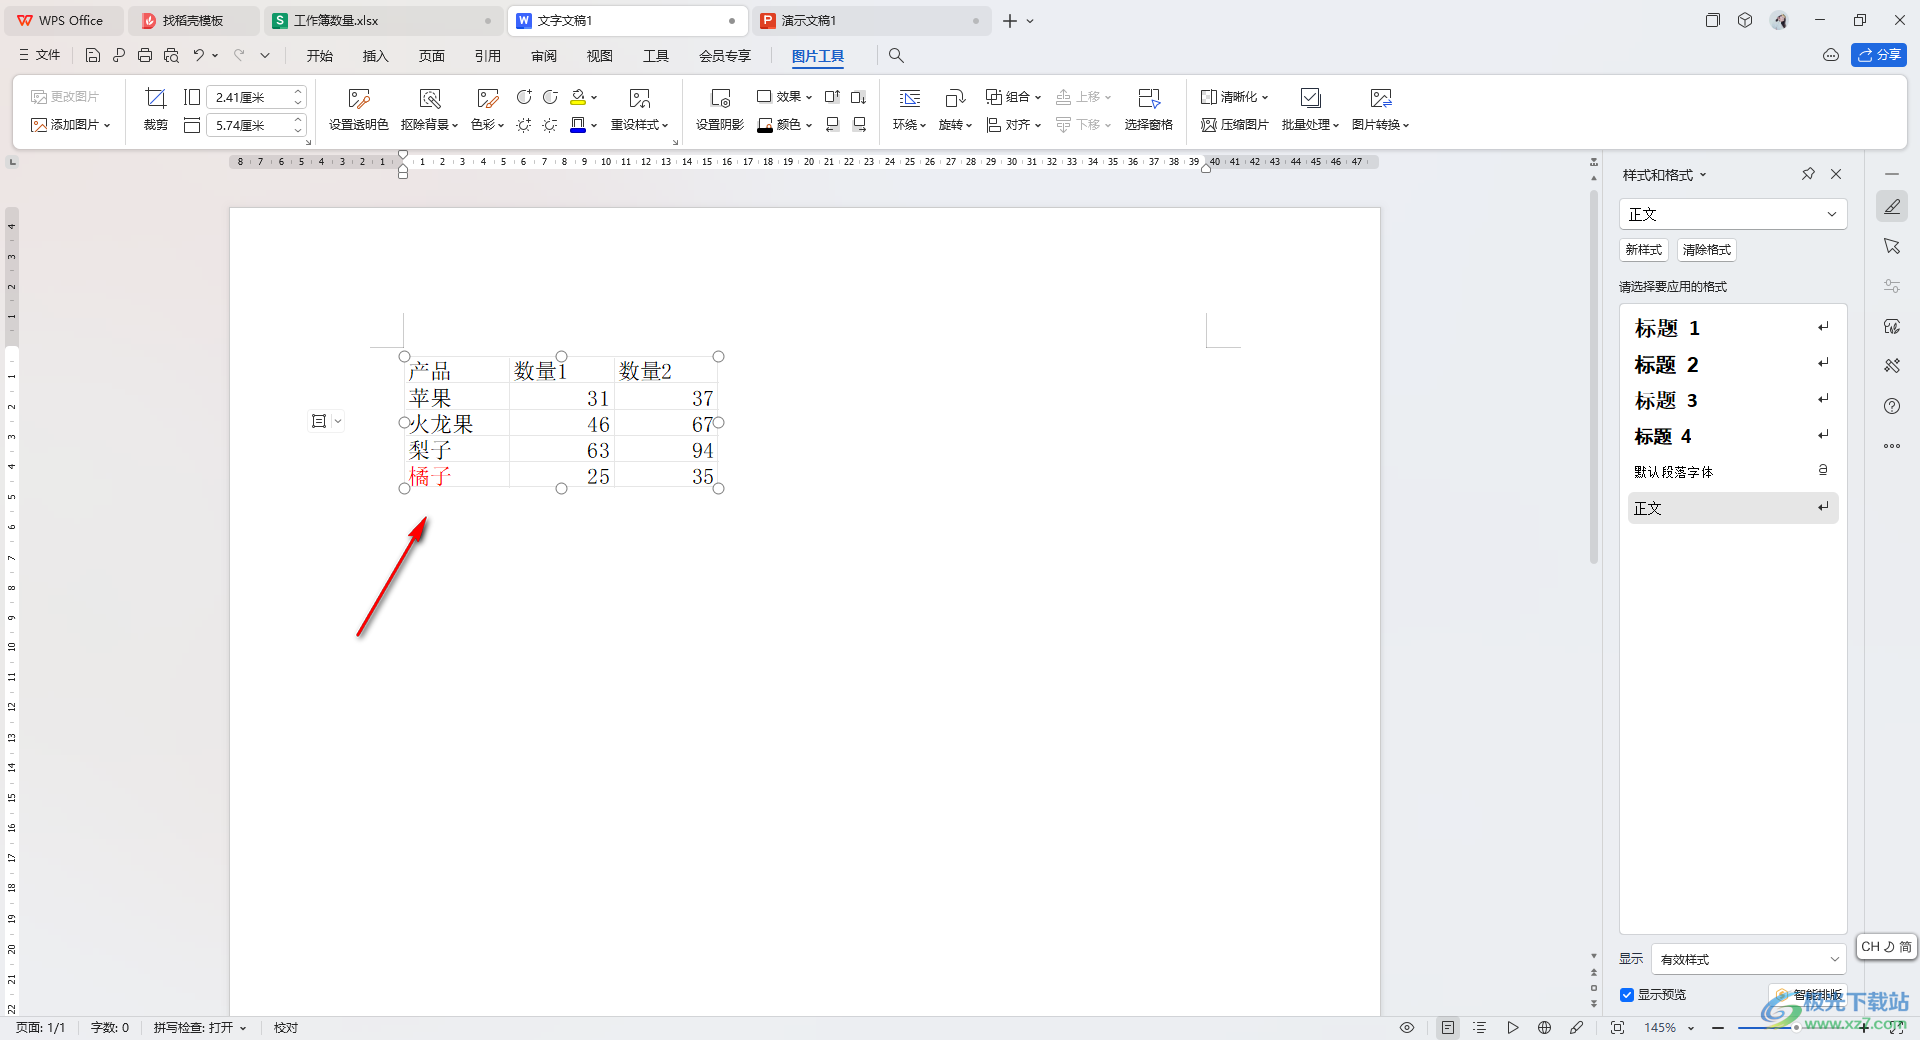Select the 裁剪 crop tool
Viewport: 1920px width, 1040px height.
point(156,110)
